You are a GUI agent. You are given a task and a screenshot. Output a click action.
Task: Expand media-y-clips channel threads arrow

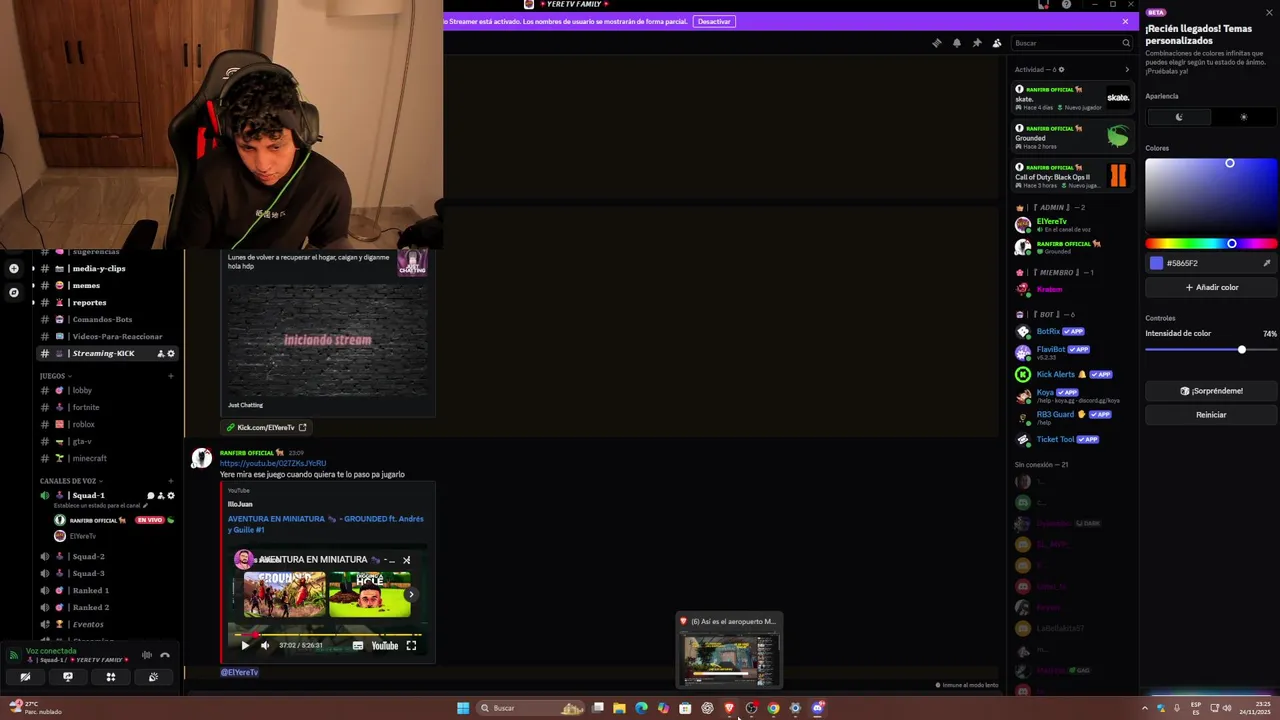[33, 269]
